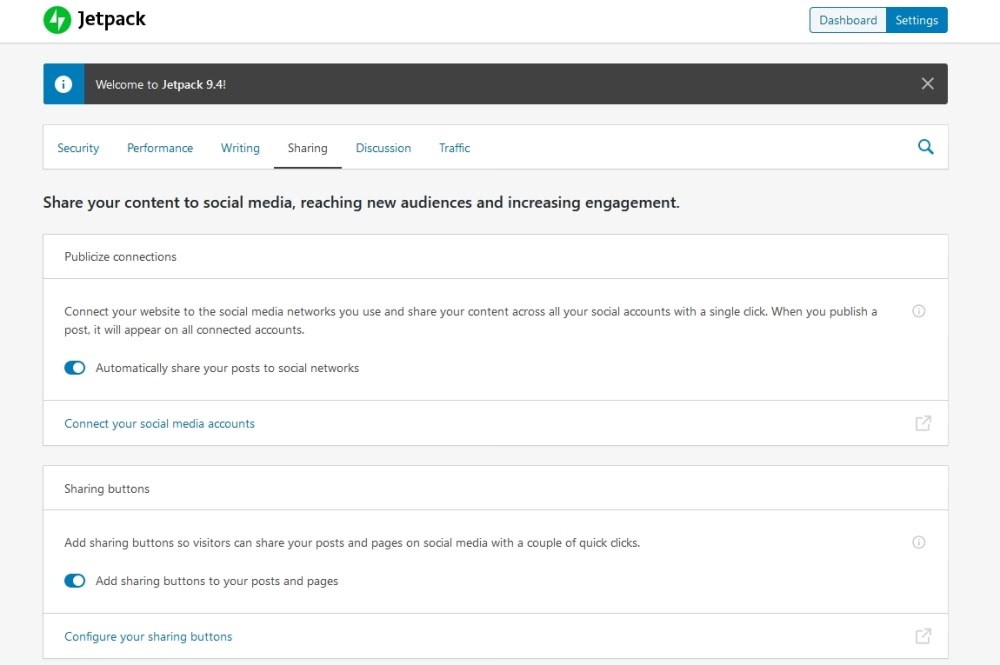The image size is (1000, 665).
Task: Toggle Automatically share your posts to social networks
Action: tap(75, 368)
